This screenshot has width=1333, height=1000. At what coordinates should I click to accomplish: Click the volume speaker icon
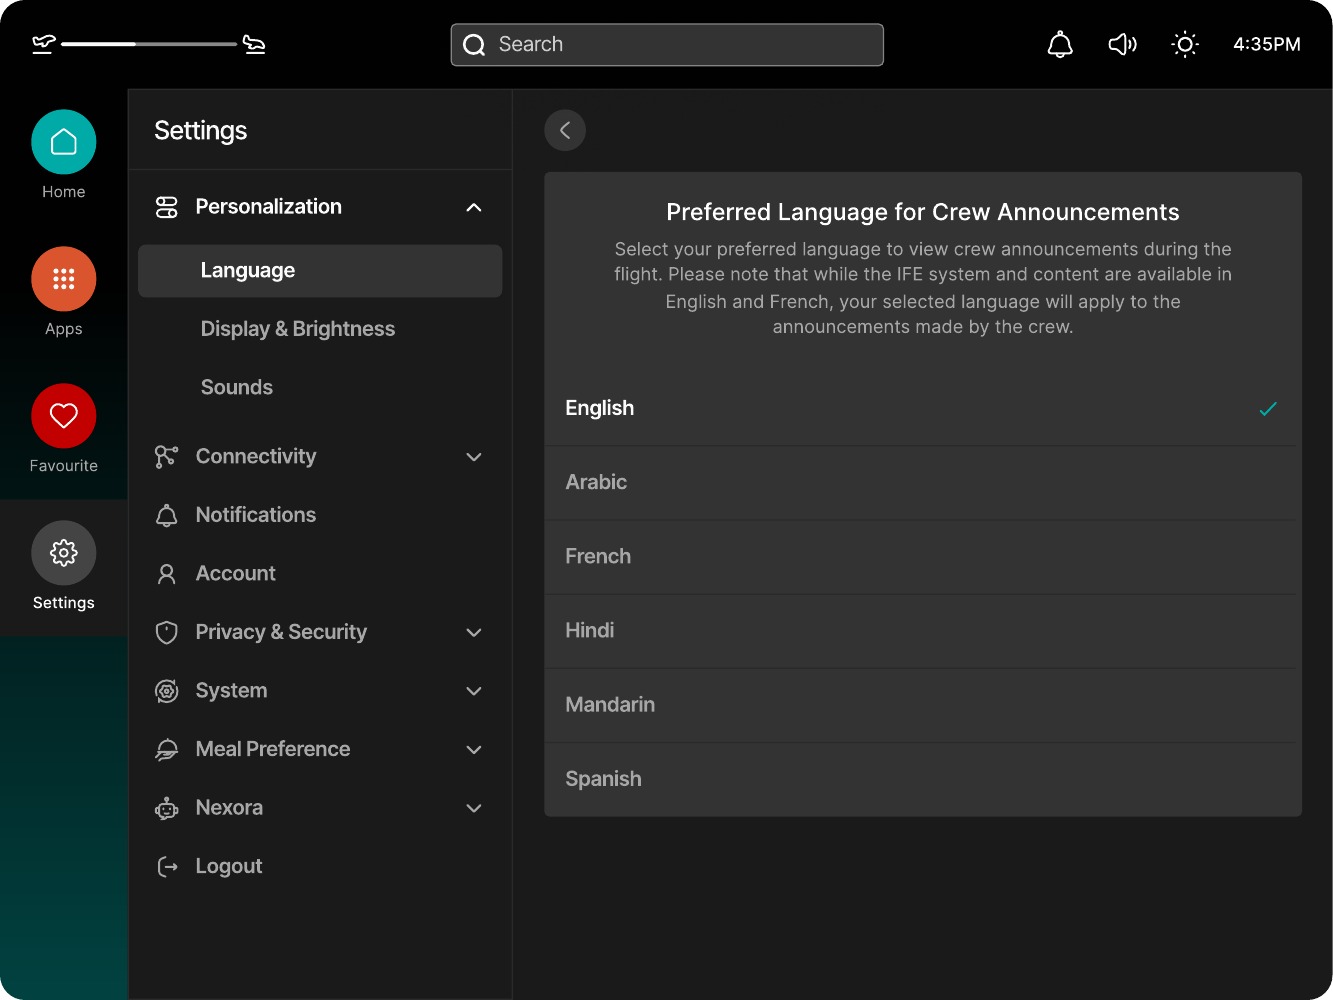(1122, 44)
